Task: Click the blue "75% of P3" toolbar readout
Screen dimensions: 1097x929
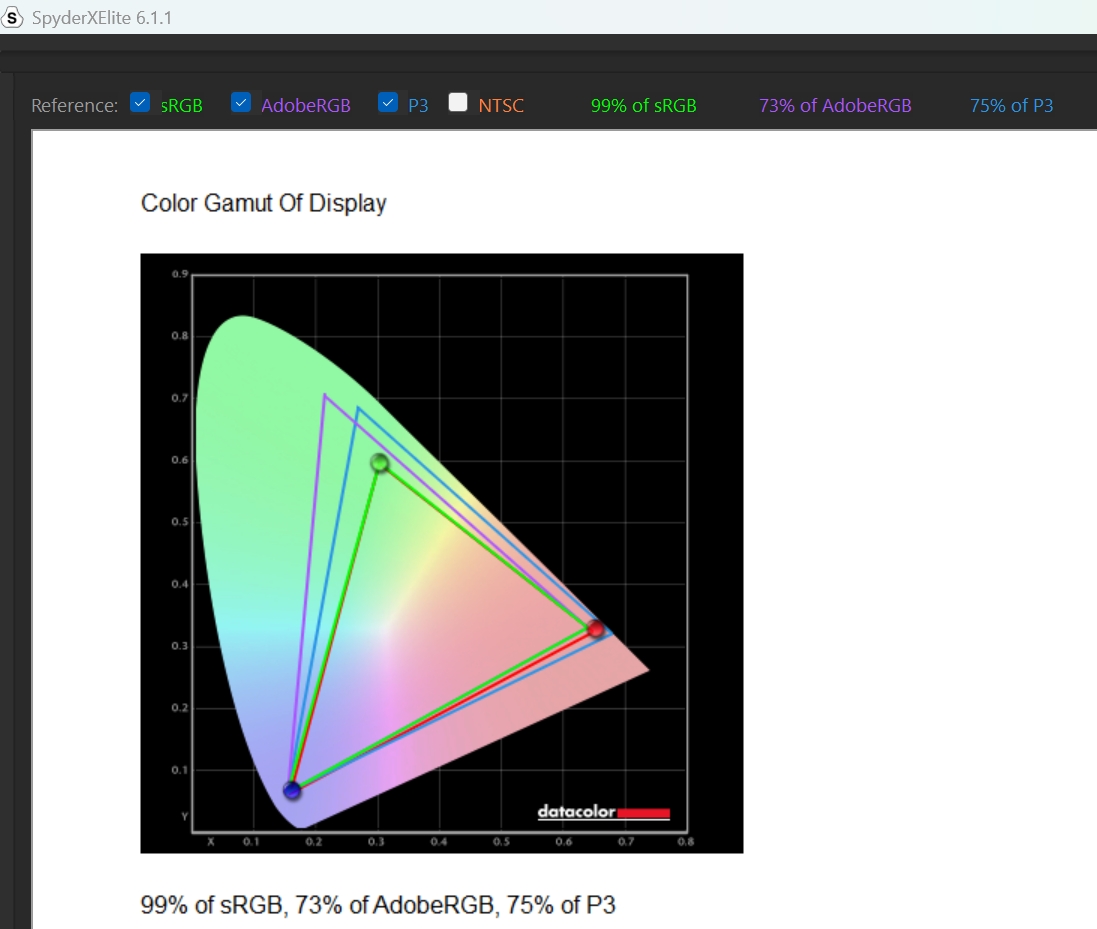Action: 1011,105
